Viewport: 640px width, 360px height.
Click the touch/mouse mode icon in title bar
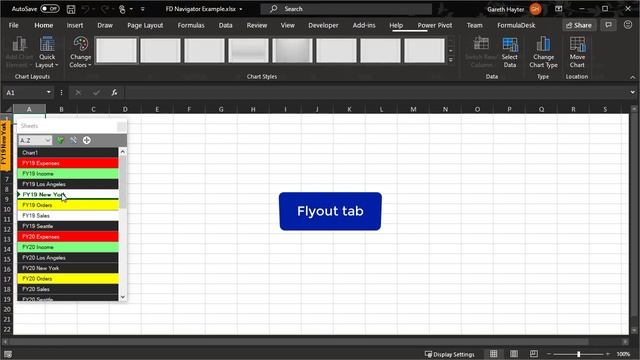pos(122,9)
